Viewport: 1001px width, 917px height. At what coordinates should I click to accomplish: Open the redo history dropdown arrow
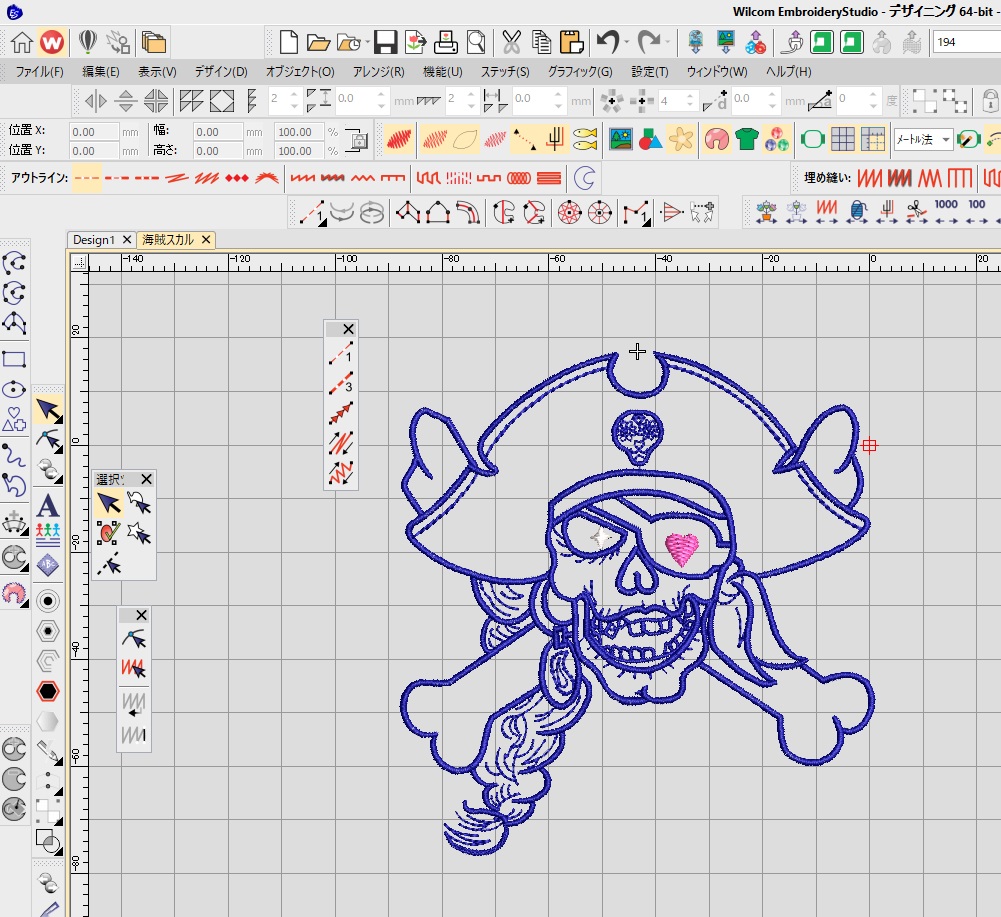668,42
